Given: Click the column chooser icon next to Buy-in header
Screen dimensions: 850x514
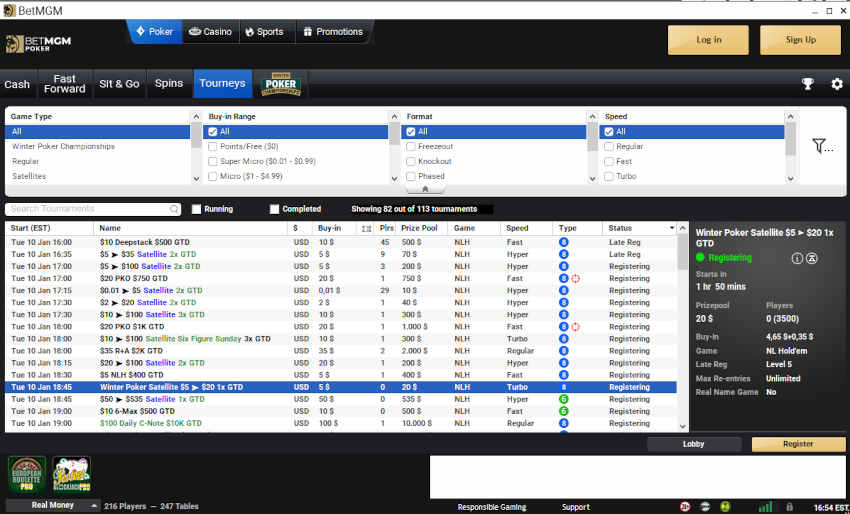Looking at the screenshot, I should tap(366, 229).
